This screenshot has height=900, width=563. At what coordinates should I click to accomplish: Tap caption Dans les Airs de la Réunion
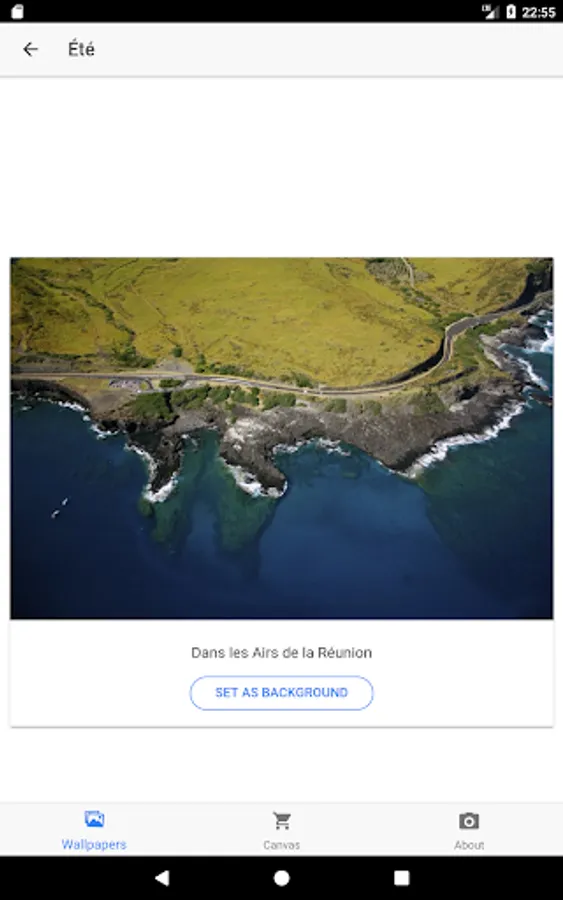click(281, 653)
